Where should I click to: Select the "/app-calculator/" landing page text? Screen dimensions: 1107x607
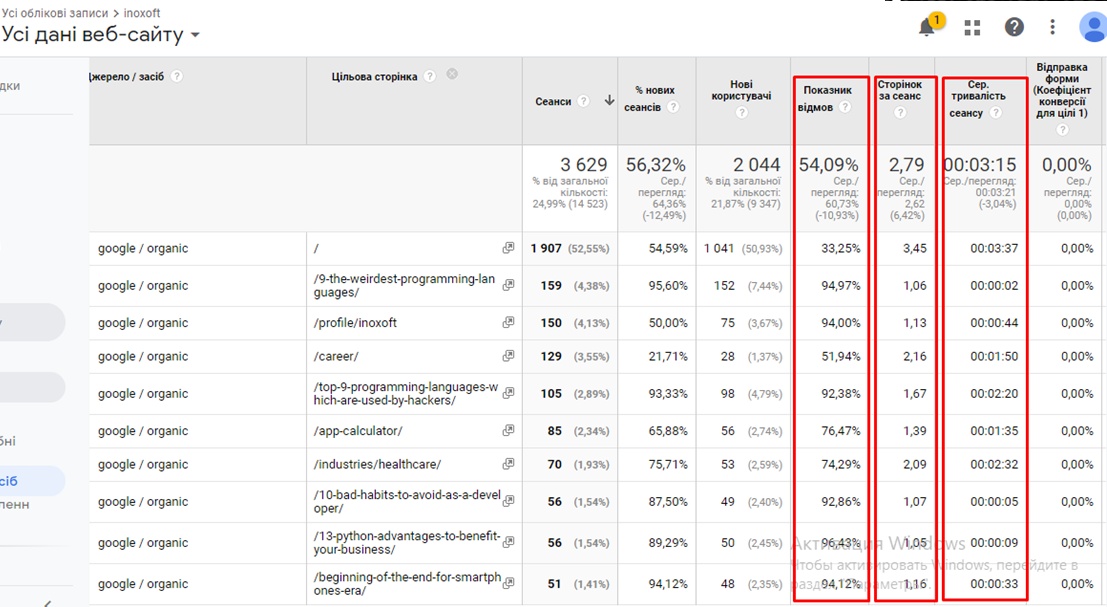(358, 431)
